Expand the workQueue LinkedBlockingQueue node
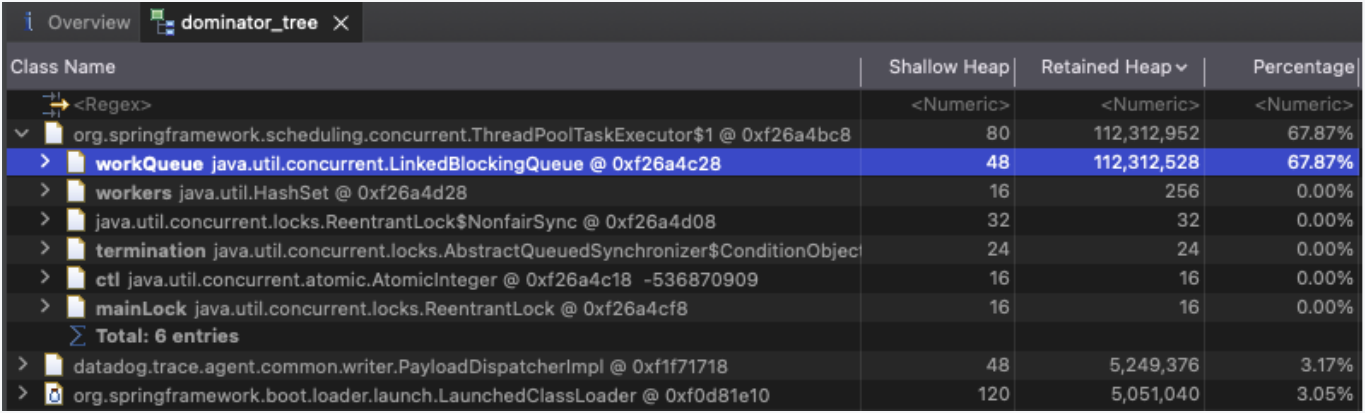This screenshot has height=413, width=1365. coord(45,162)
